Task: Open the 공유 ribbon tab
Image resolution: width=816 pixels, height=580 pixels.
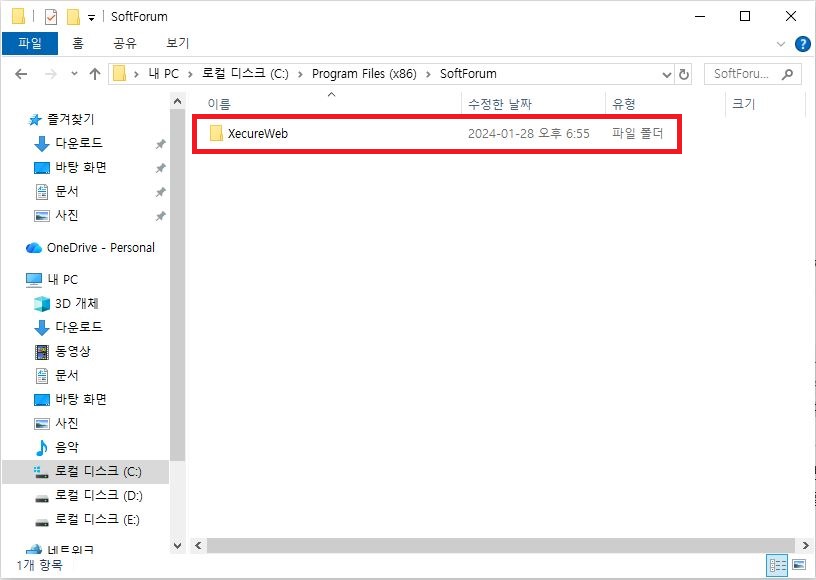Action: pos(125,43)
